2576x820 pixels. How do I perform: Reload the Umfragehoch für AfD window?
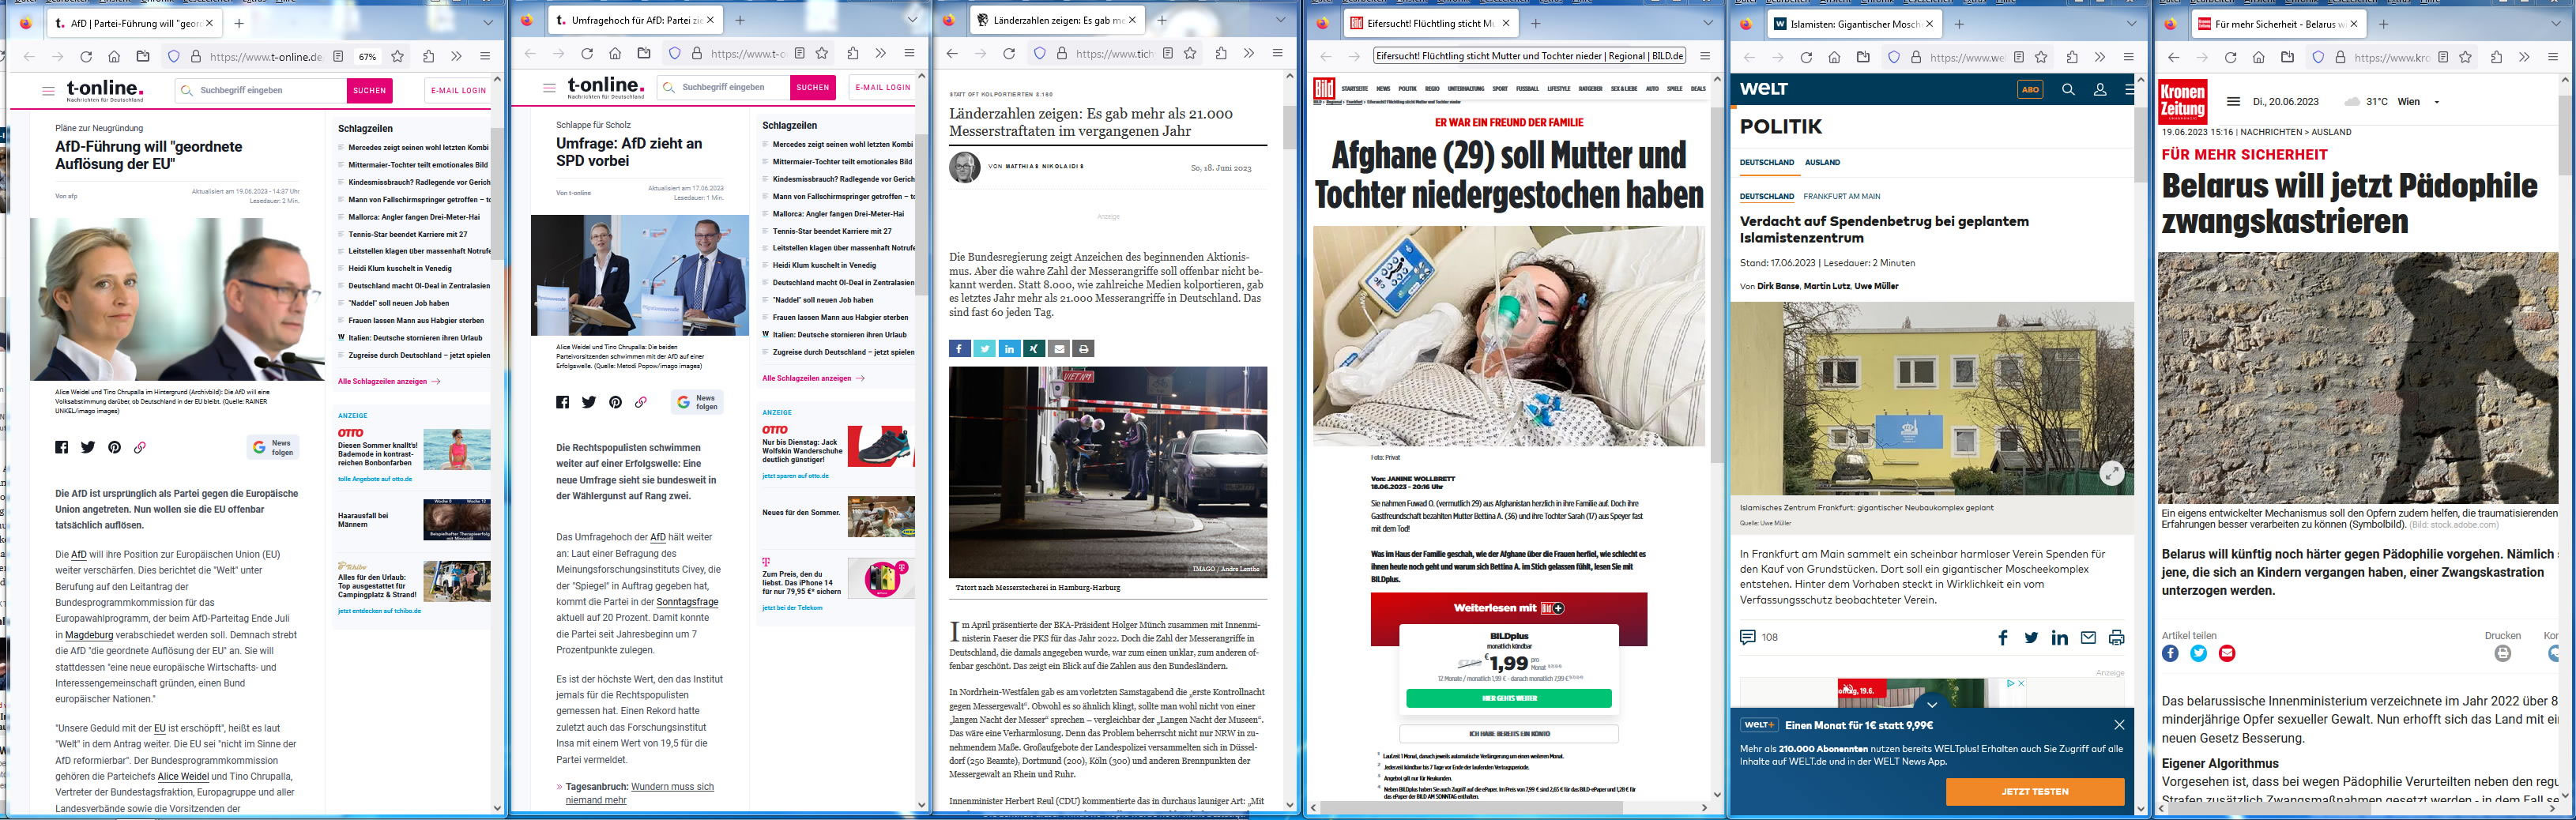587,53
